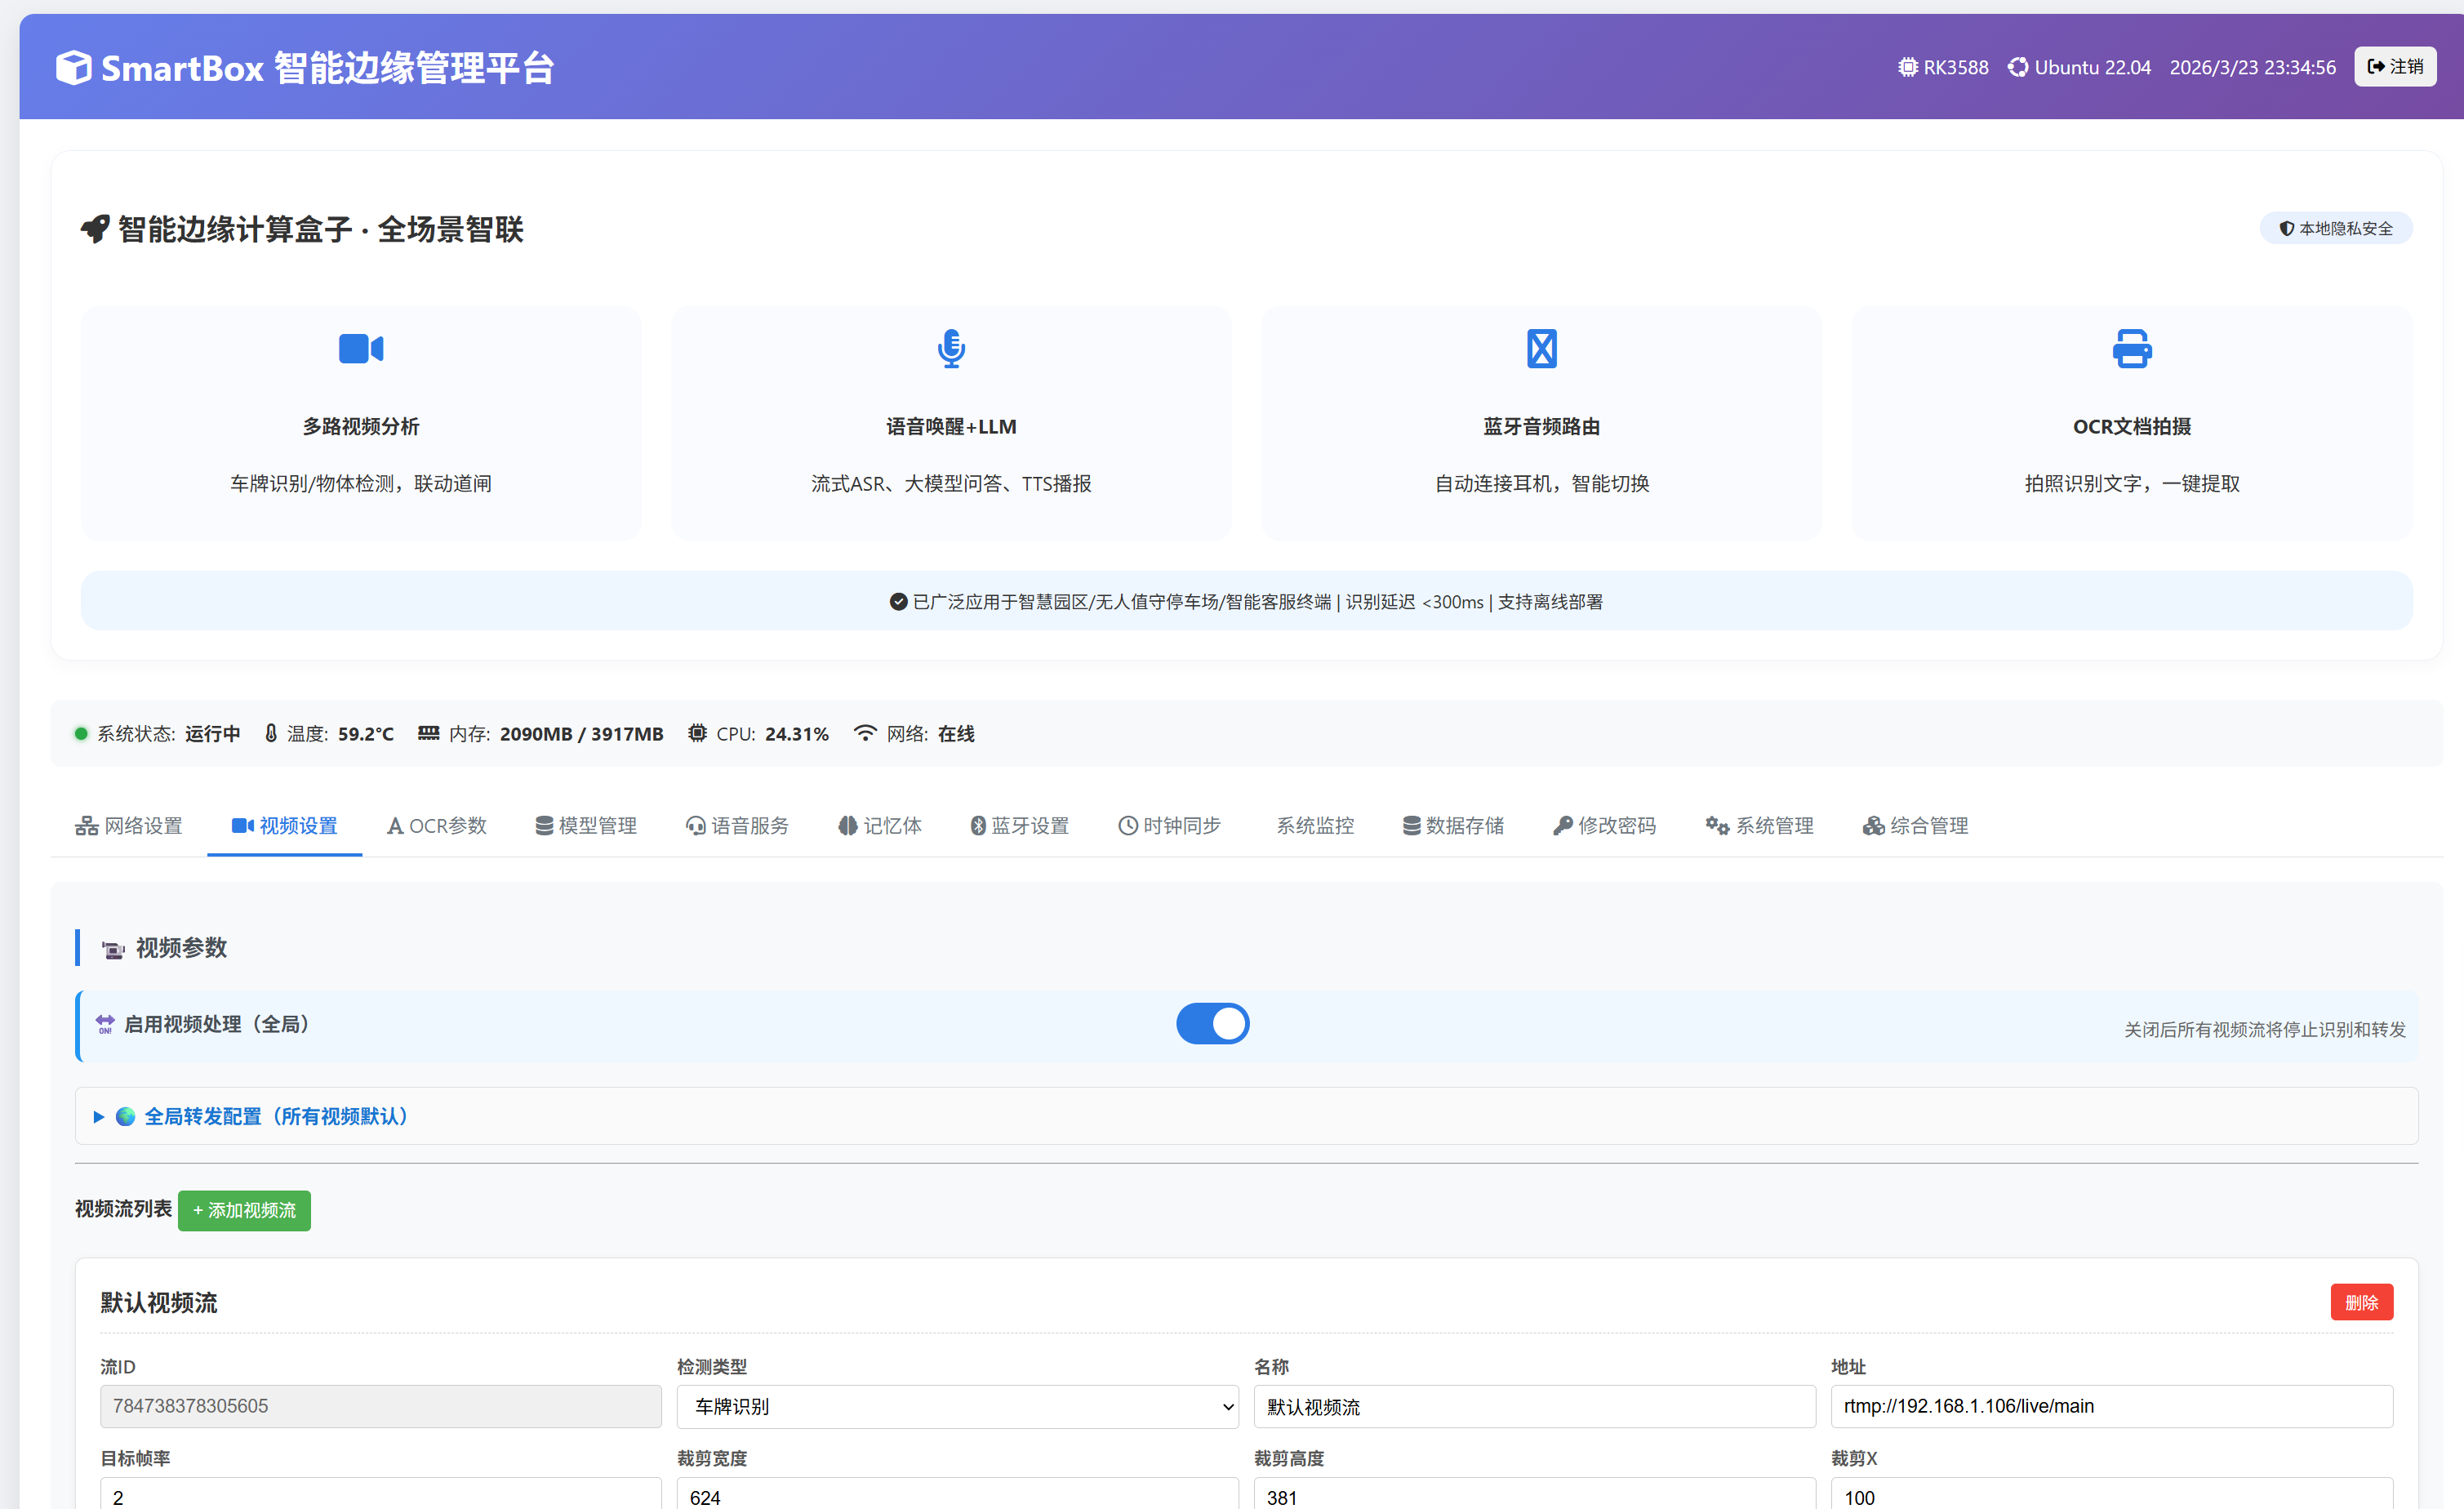Click the RK3588 chip icon in the header
This screenshot has width=2464, height=1509.
[x=1908, y=66]
